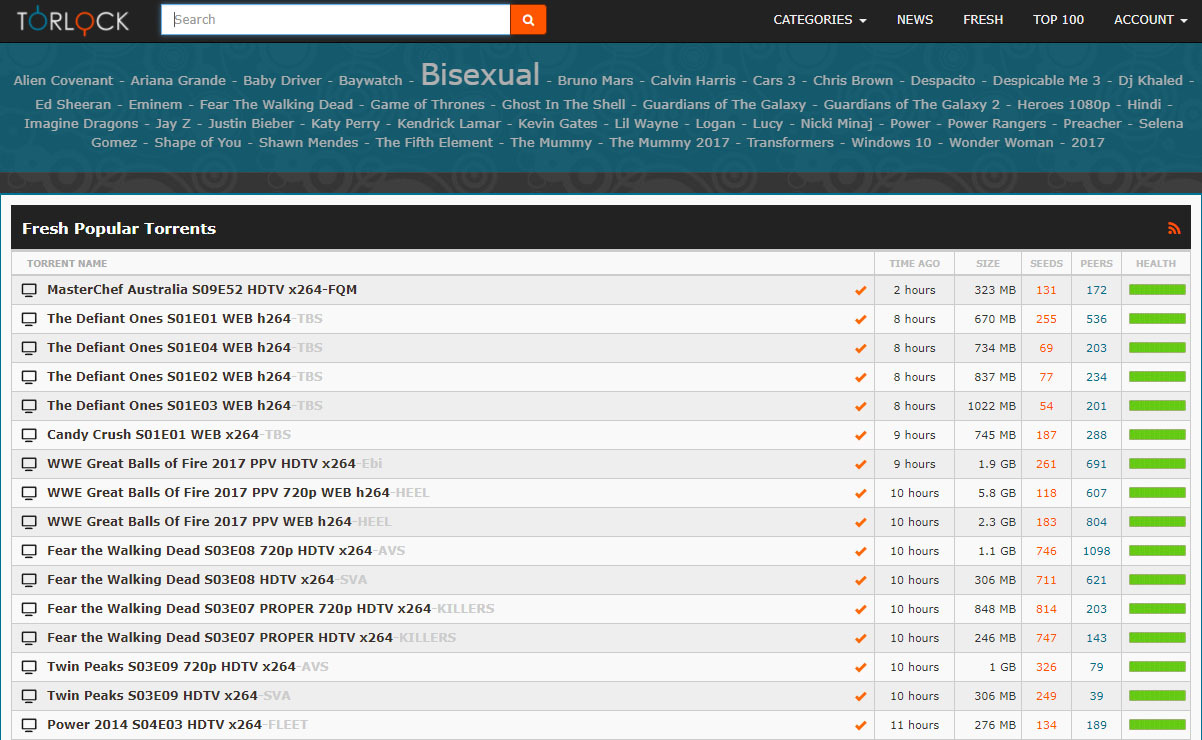
Task: Click the verified checkmark on Candy Crush S01E01 row
Action: 860,436
